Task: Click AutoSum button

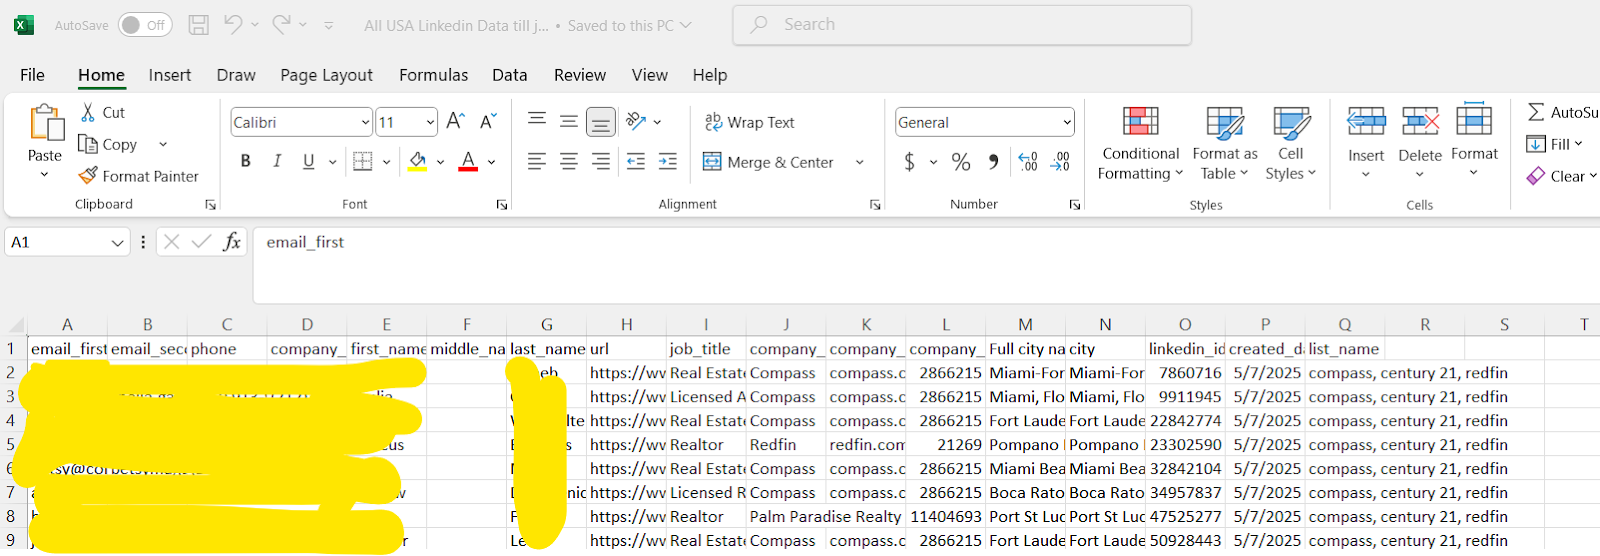Action: click(x=1561, y=112)
